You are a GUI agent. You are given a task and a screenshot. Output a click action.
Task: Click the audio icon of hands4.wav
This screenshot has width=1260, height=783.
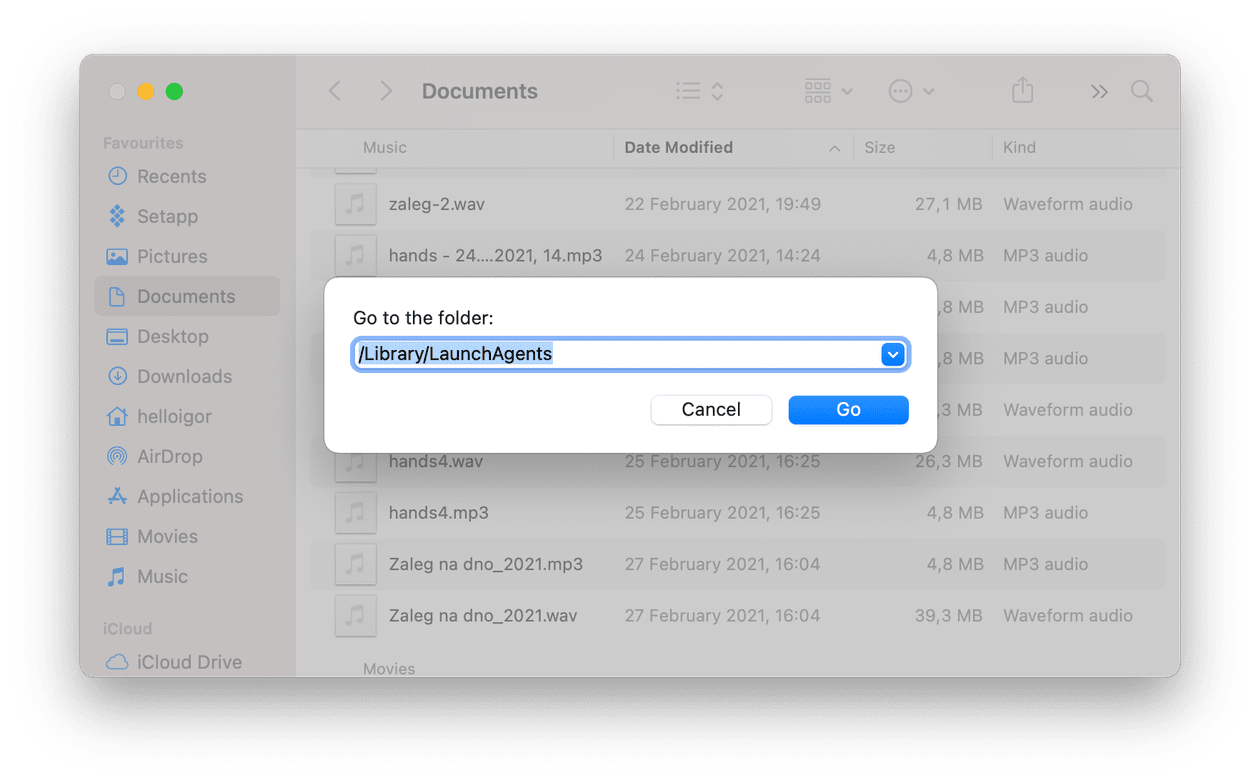(x=355, y=465)
